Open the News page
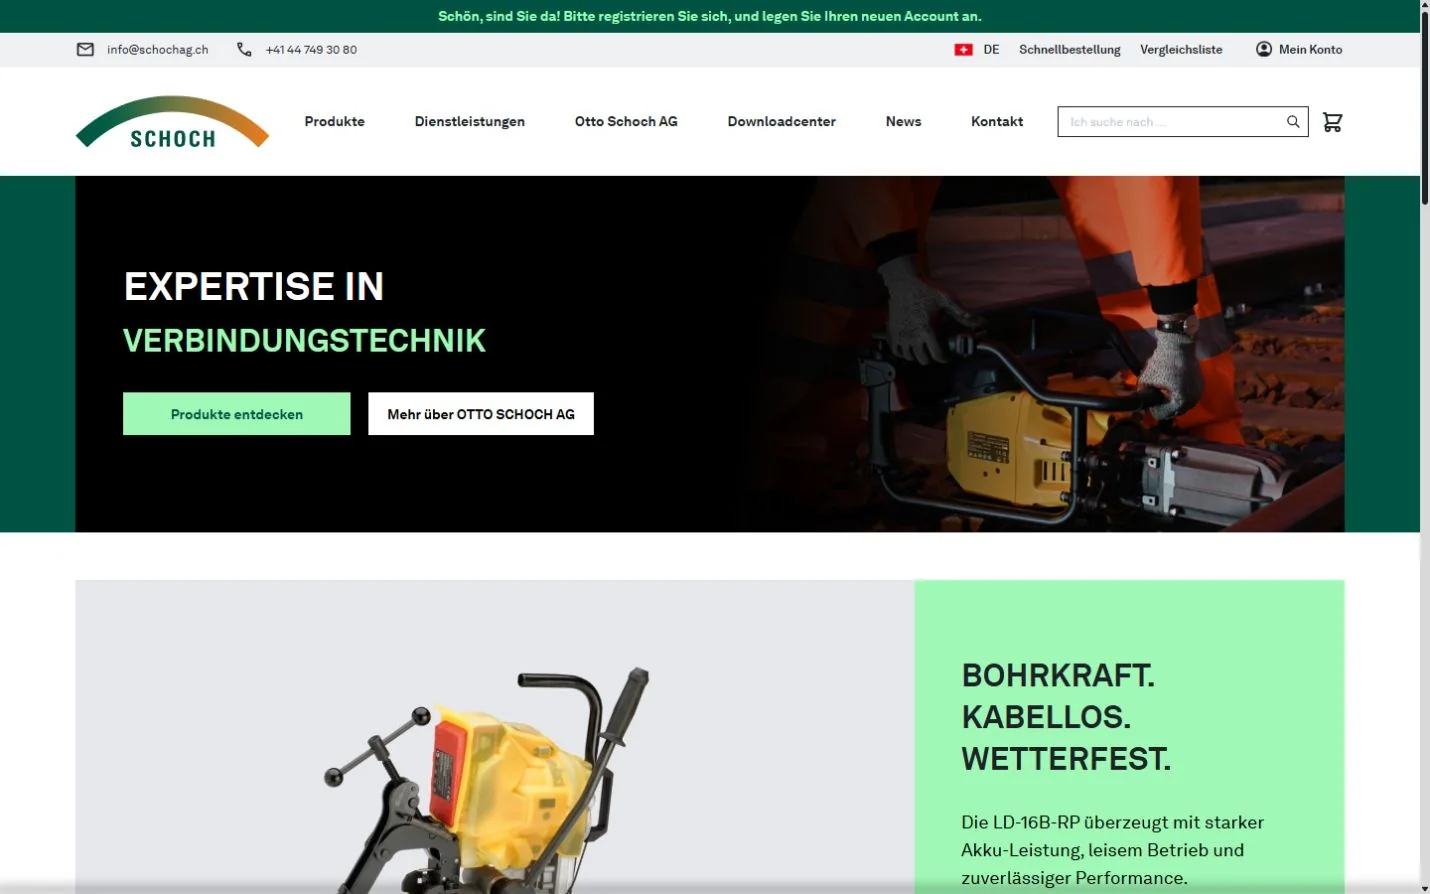The image size is (1430, 894). 903,121
